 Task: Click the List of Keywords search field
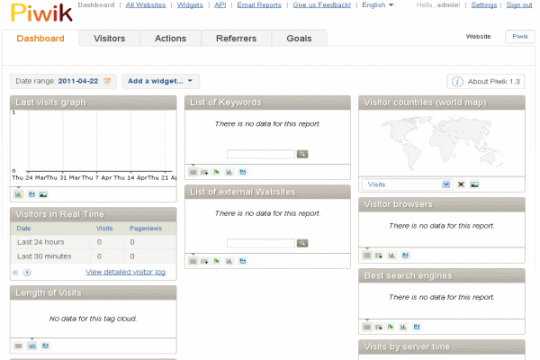click(x=261, y=154)
